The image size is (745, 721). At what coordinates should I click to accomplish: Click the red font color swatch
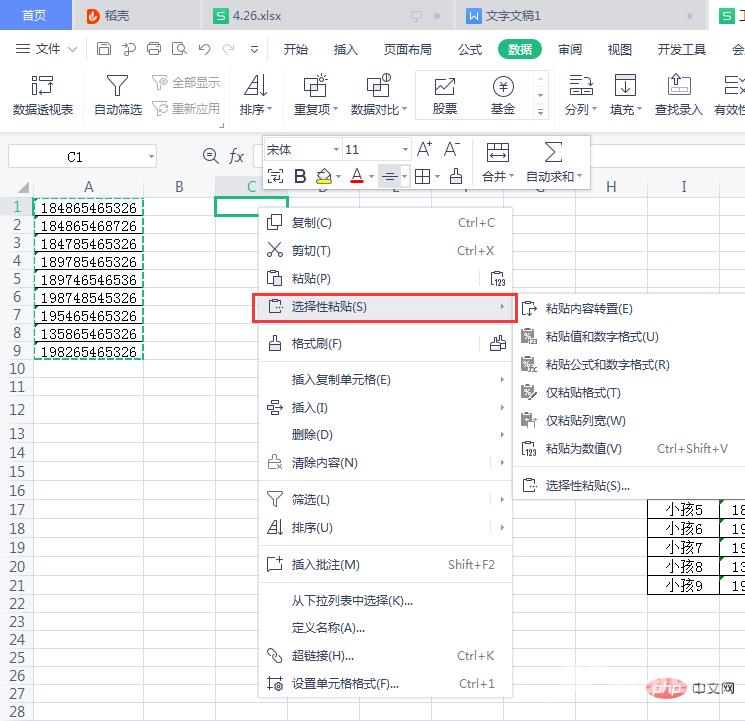356,177
